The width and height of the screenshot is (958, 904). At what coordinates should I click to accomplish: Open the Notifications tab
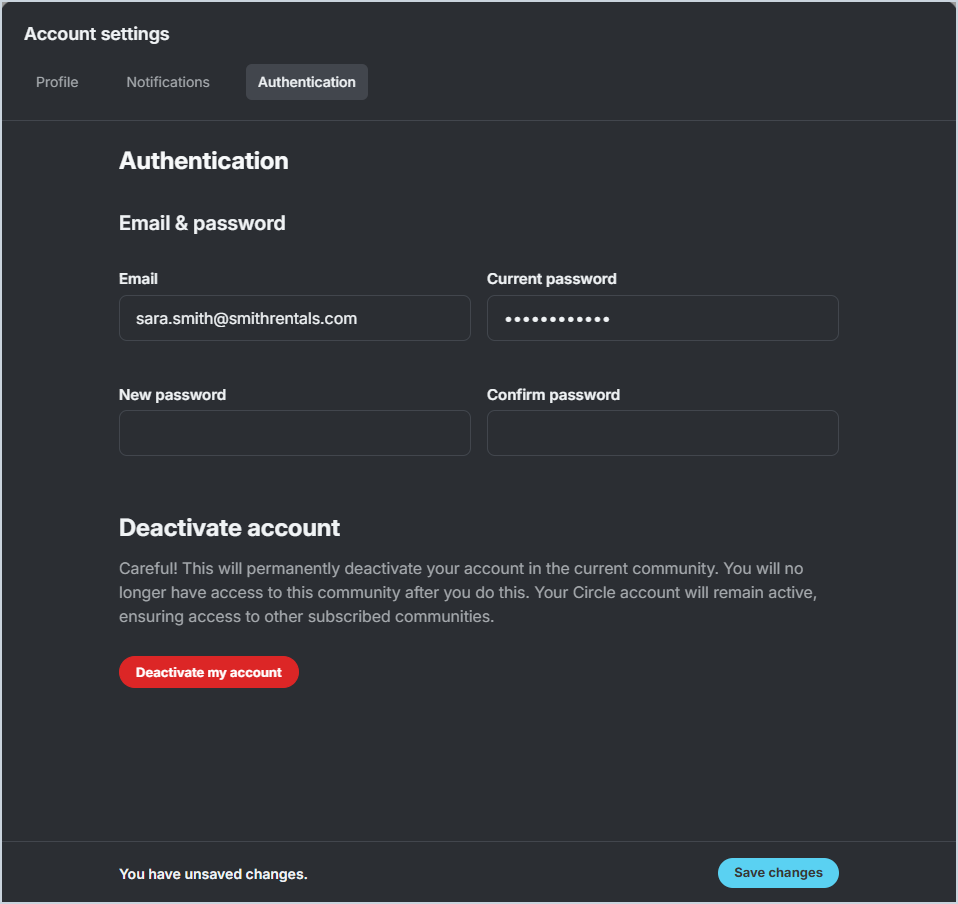[x=168, y=82]
